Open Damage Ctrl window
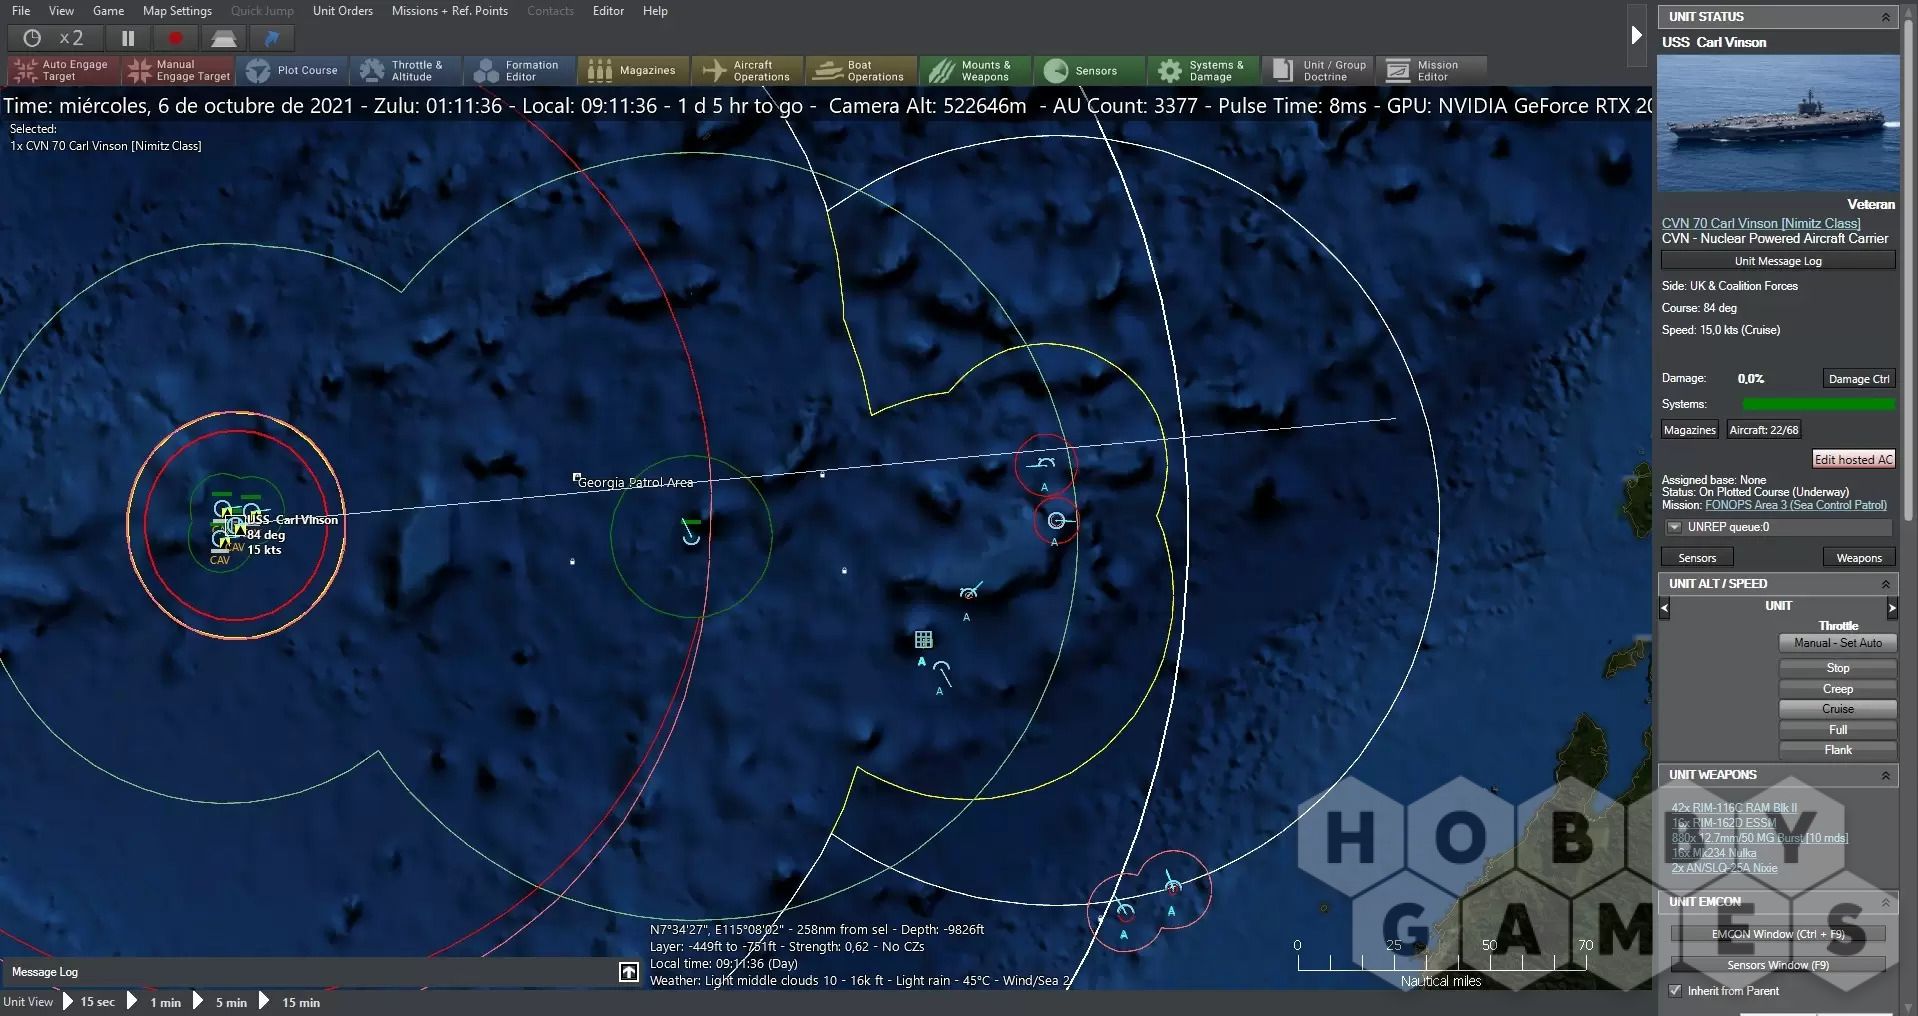 click(x=1858, y=379)
